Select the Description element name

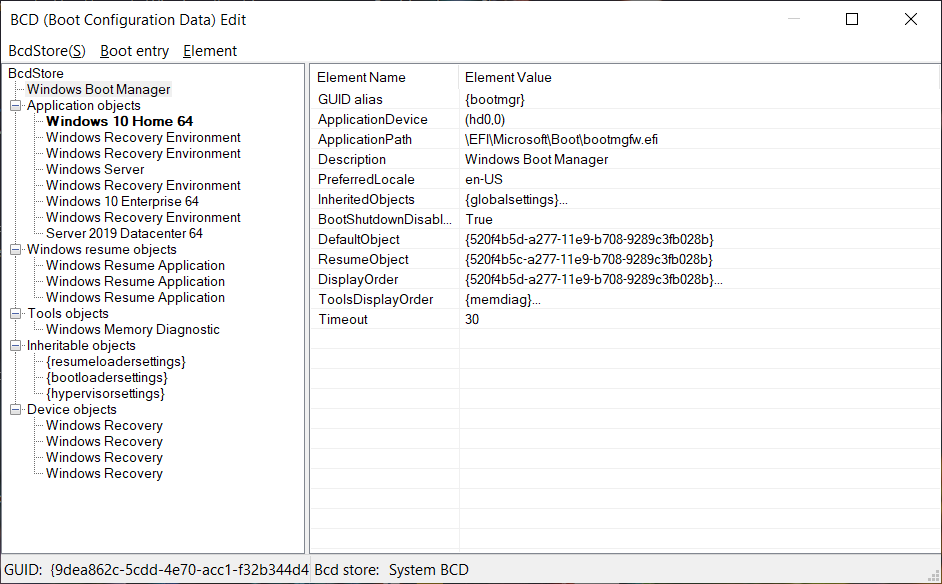click(x=351, y=159)
